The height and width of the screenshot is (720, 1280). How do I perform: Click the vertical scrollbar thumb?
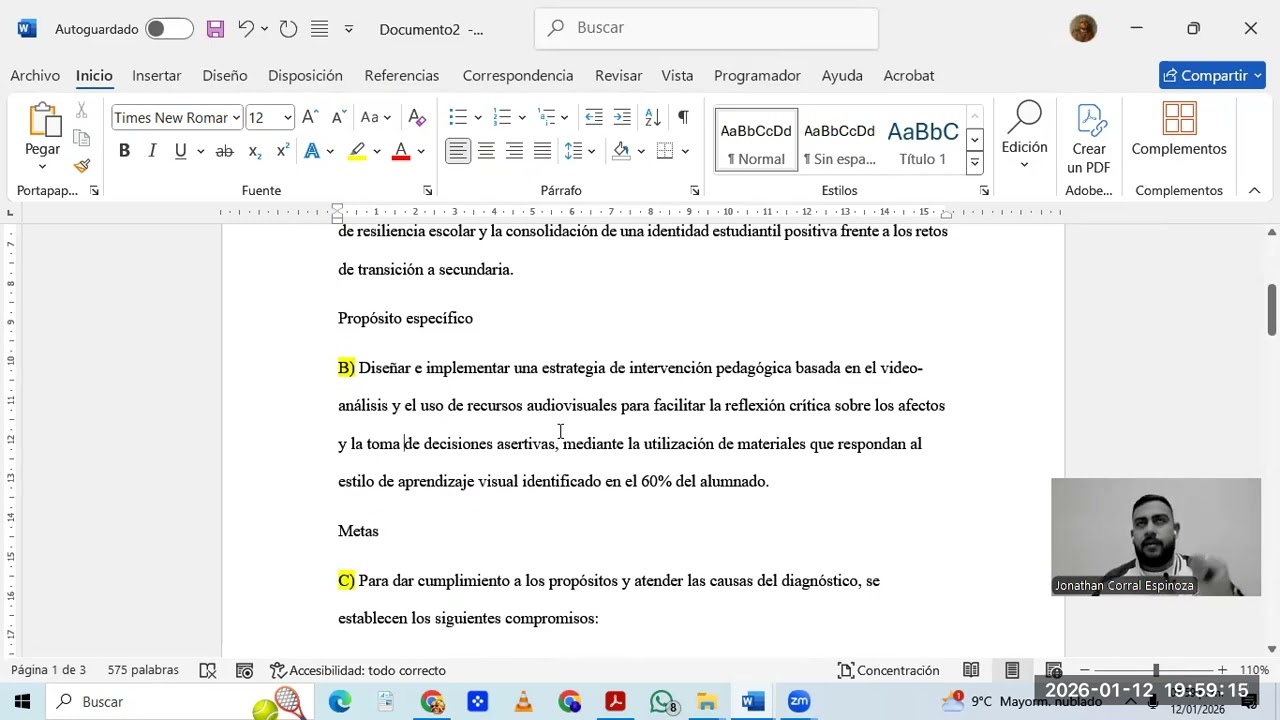coord(1272,310)
